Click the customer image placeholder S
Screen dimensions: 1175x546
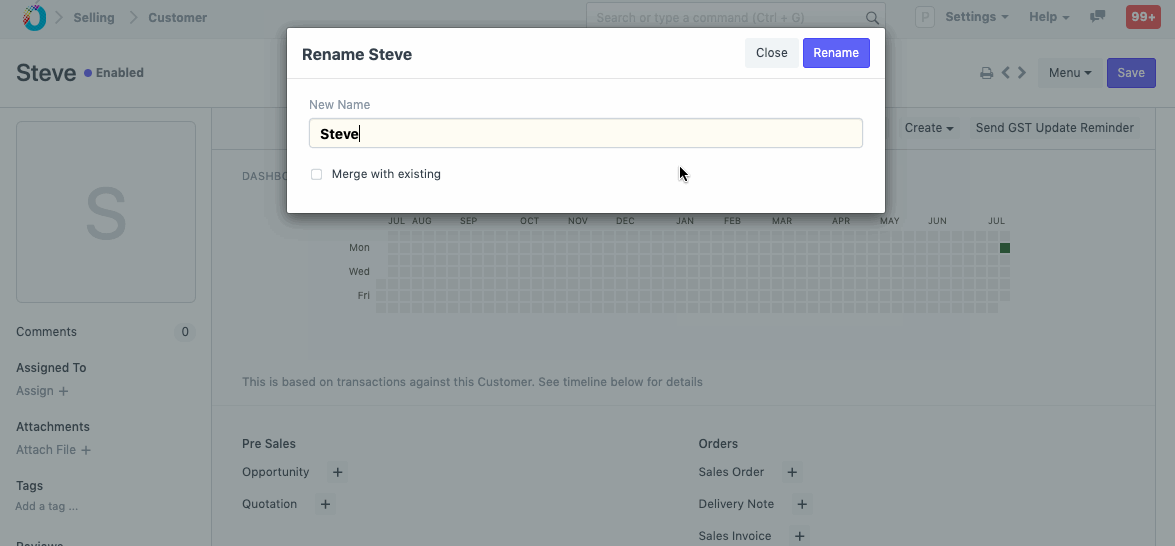click(x=106, y=212)
